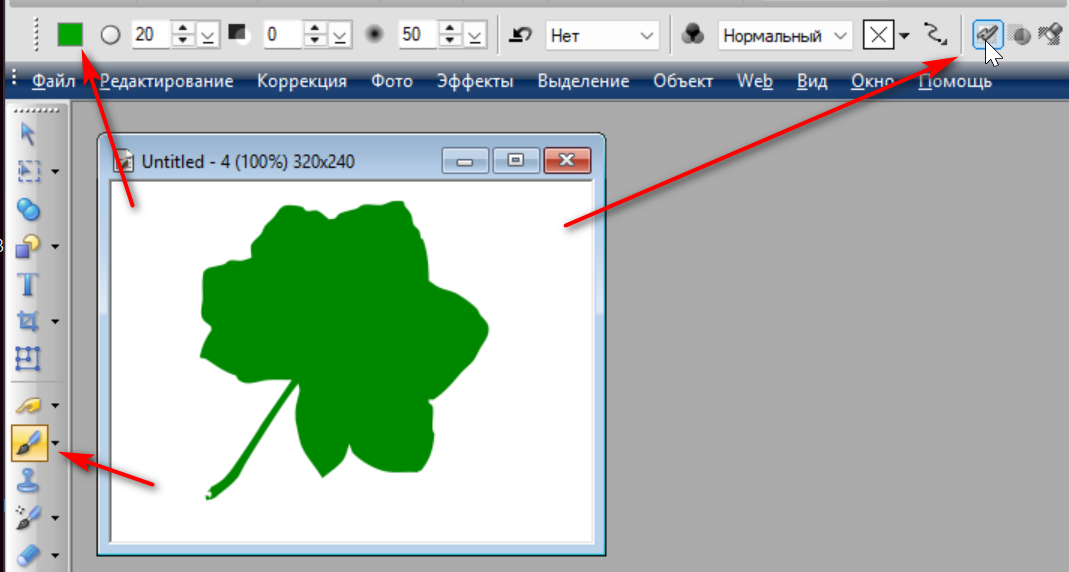This screenshot has height=572, width=1069.
Task: Open the Path Drawing tool flyout arrow
Action: (x=55, y=247)
